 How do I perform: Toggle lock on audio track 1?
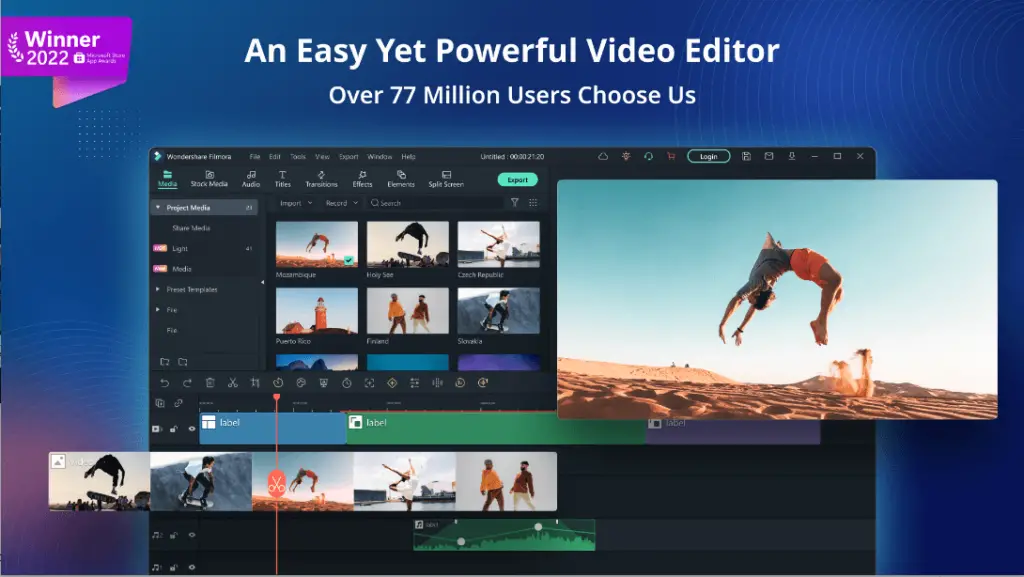174,567
